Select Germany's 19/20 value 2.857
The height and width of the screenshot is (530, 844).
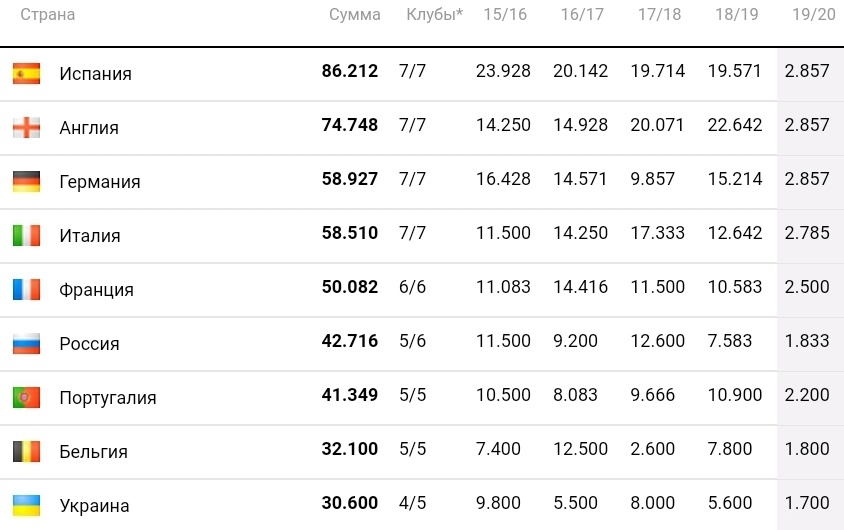tap(807, 179)
